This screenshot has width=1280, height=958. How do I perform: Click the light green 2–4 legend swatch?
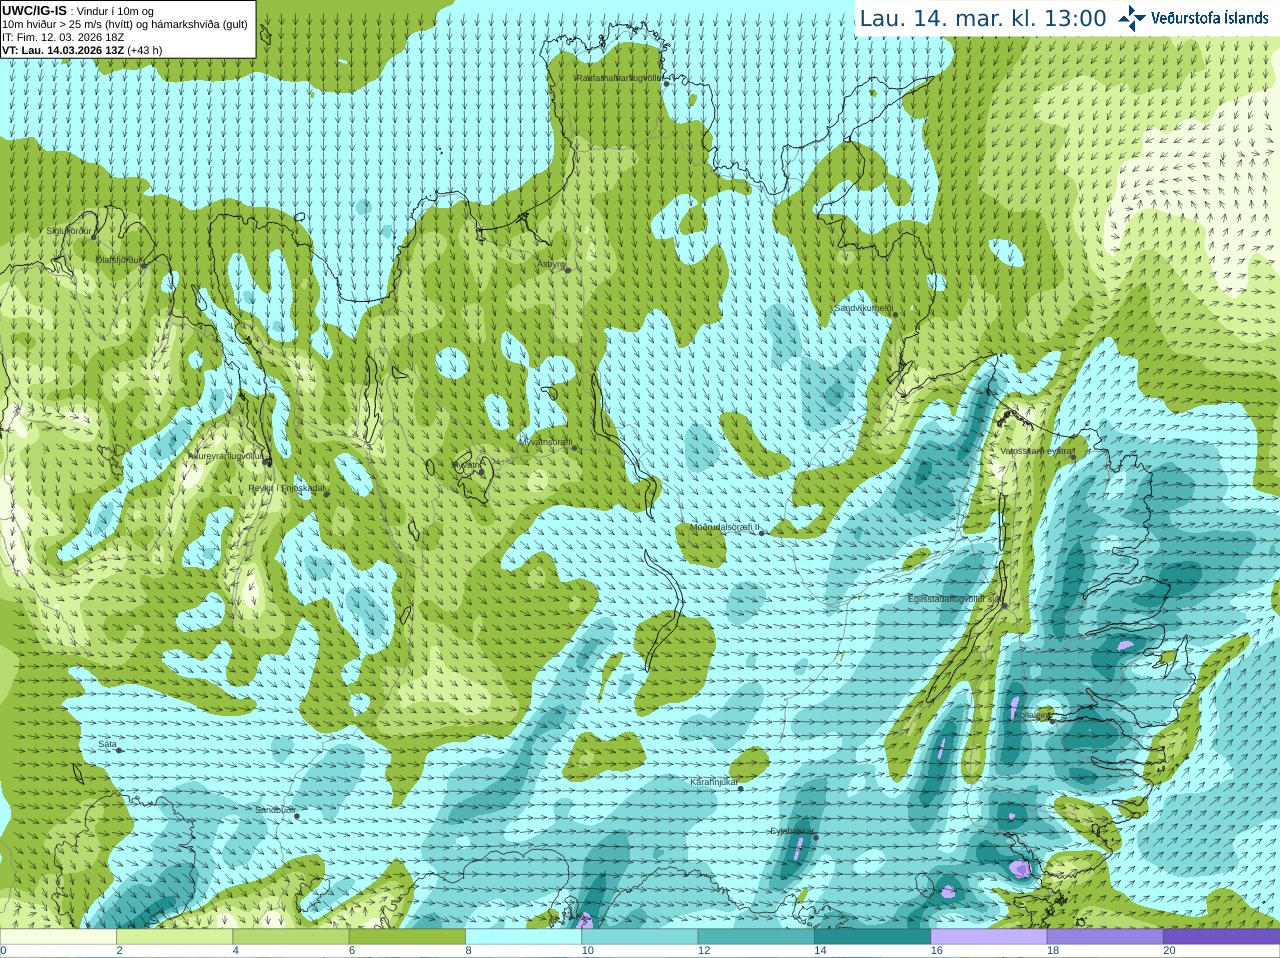pyautogui.click(x=175, y=937)
